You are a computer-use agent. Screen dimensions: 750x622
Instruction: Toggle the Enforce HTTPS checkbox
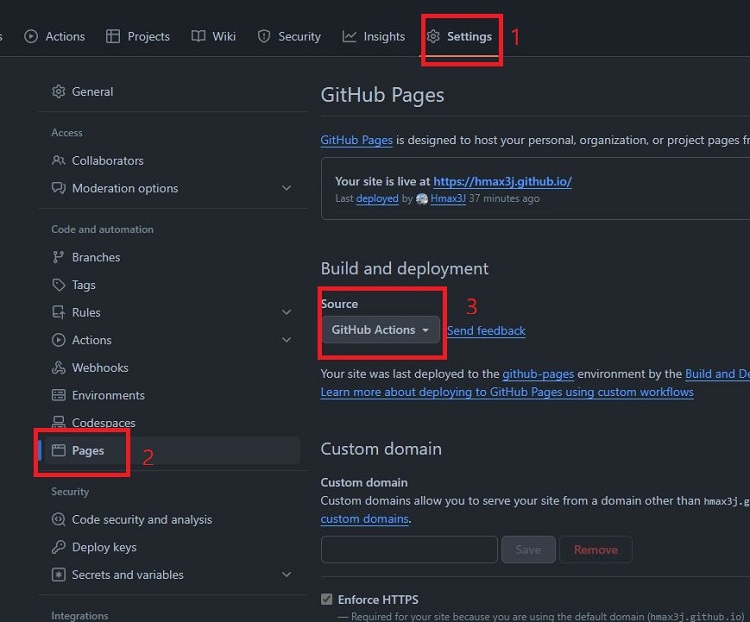pyautogui.click(x=327, y=599)
